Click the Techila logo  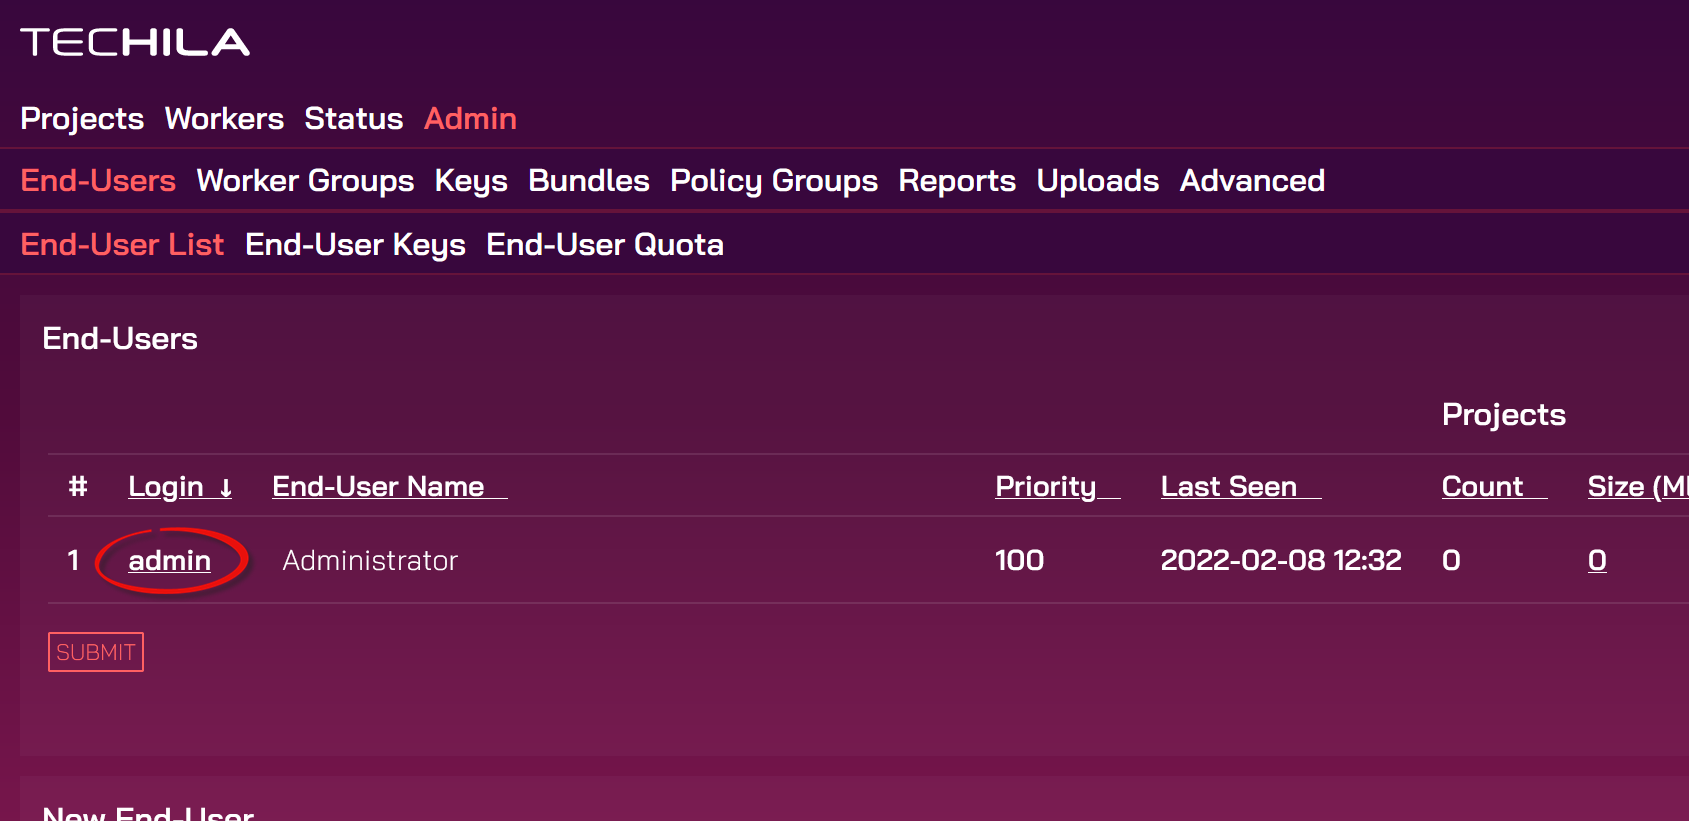tap(135, 42)
